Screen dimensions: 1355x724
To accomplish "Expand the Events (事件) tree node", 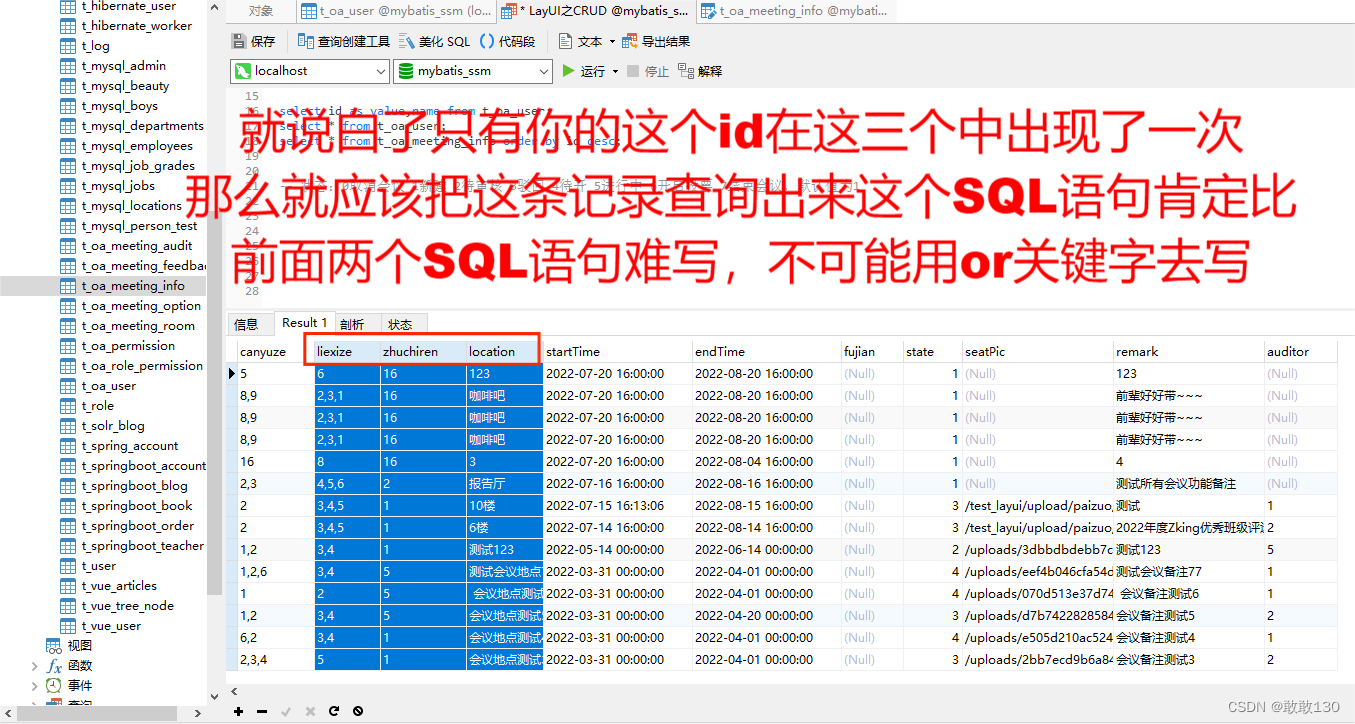I will click(36, 685).
